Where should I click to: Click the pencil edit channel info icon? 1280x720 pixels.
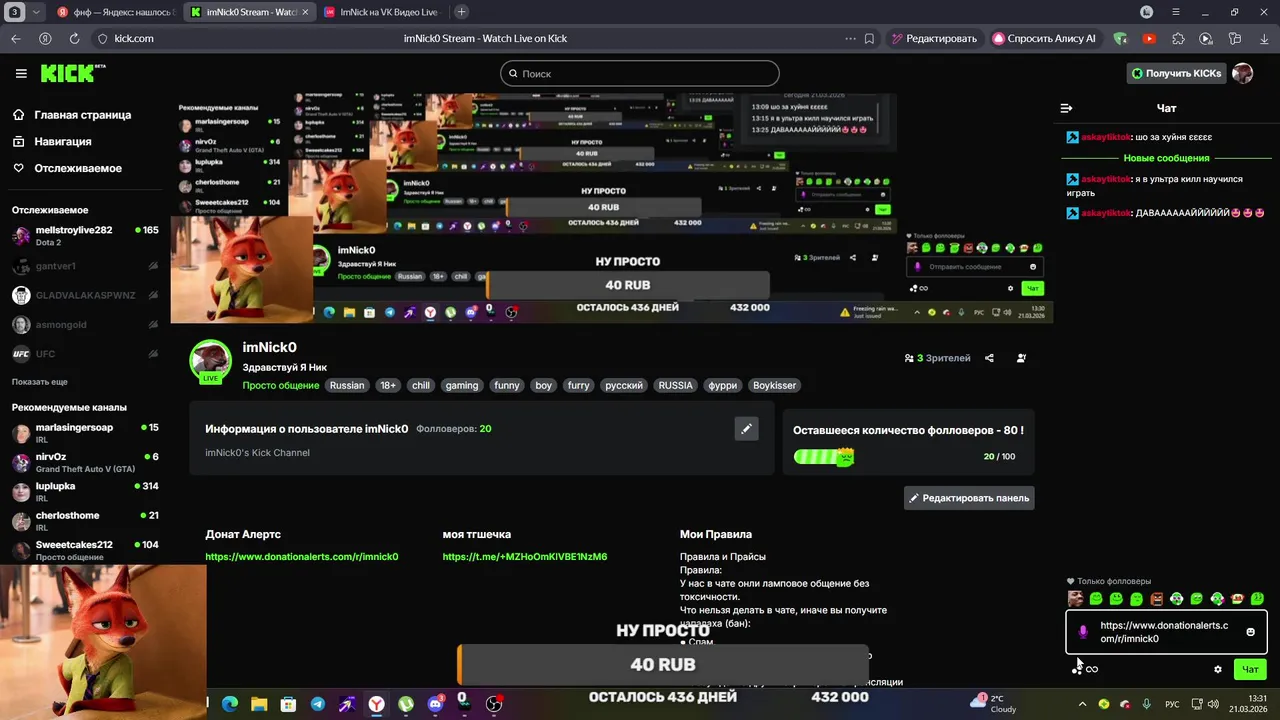pyautogui.click(x=746, y=429)
